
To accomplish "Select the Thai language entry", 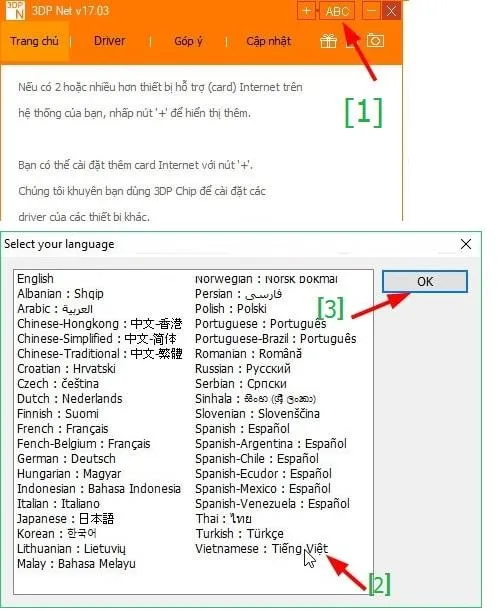I will click(x=223, y=519).
